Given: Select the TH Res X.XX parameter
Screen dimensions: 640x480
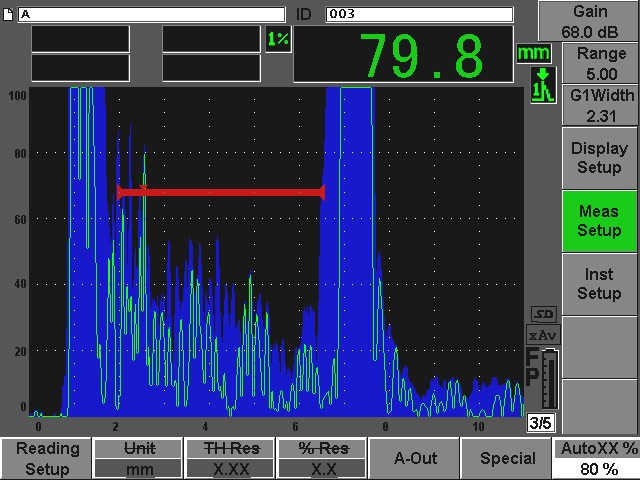Looking at the screenshot, I should (x=230, y=458).
